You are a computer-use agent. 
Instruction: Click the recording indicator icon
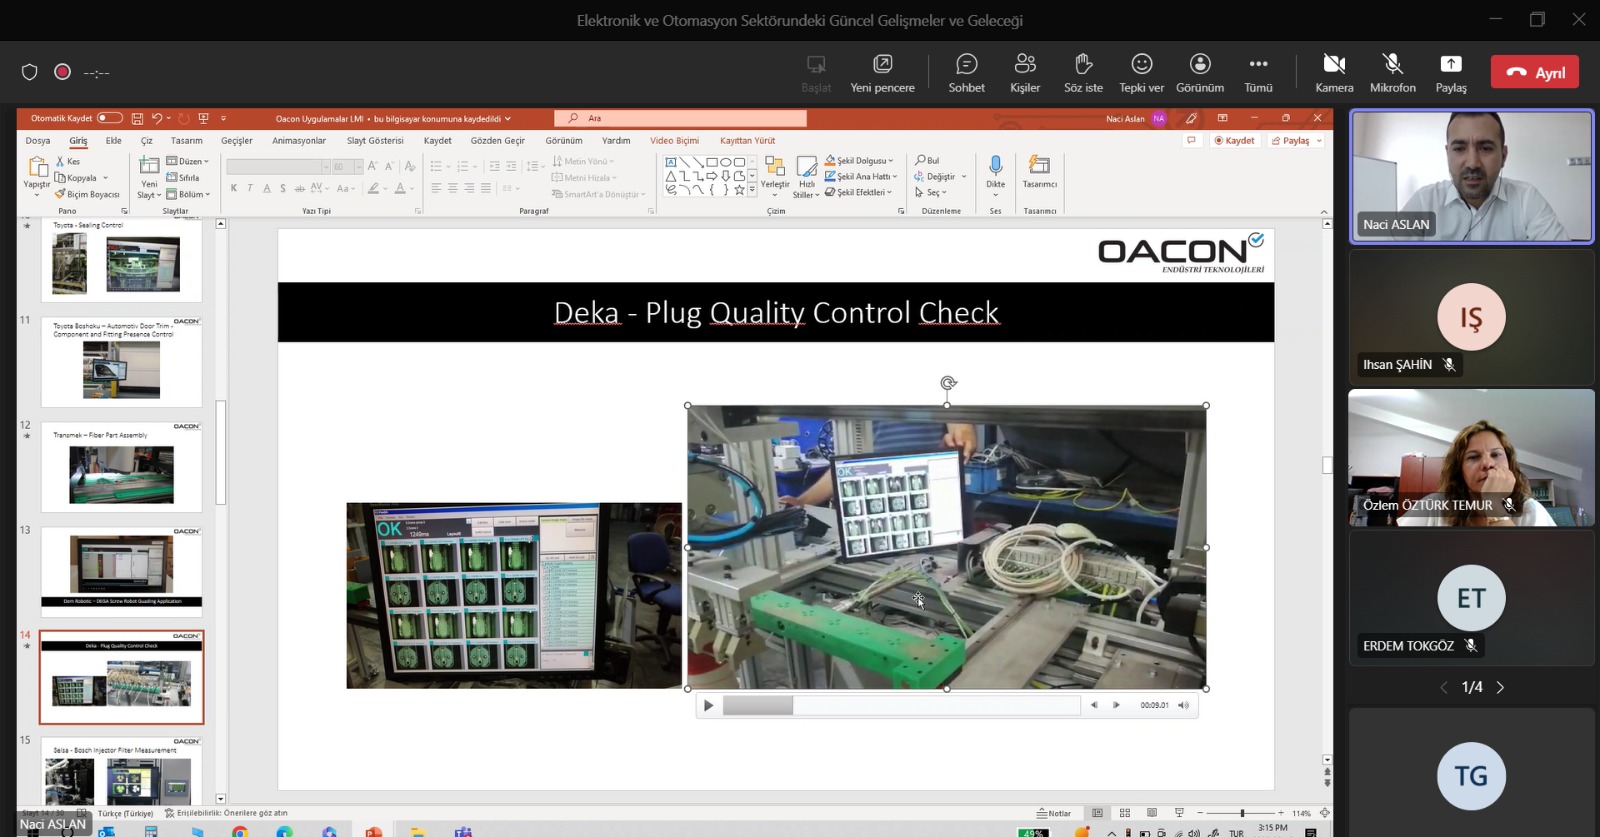(x=62, y=72)
